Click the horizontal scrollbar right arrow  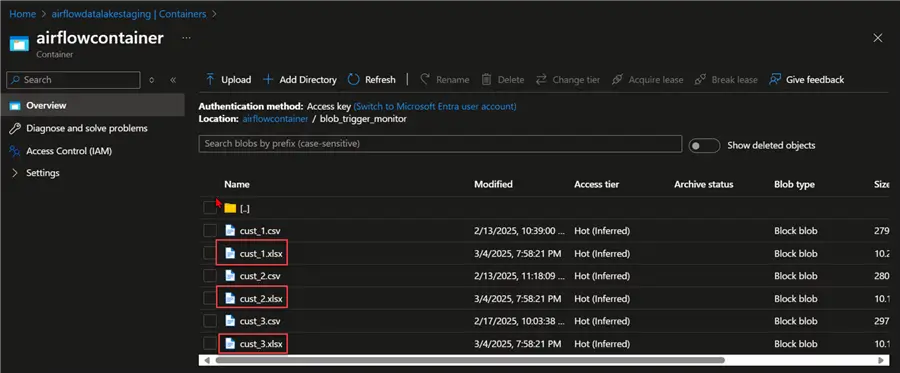pyautogui.click(x=881, y=360)
